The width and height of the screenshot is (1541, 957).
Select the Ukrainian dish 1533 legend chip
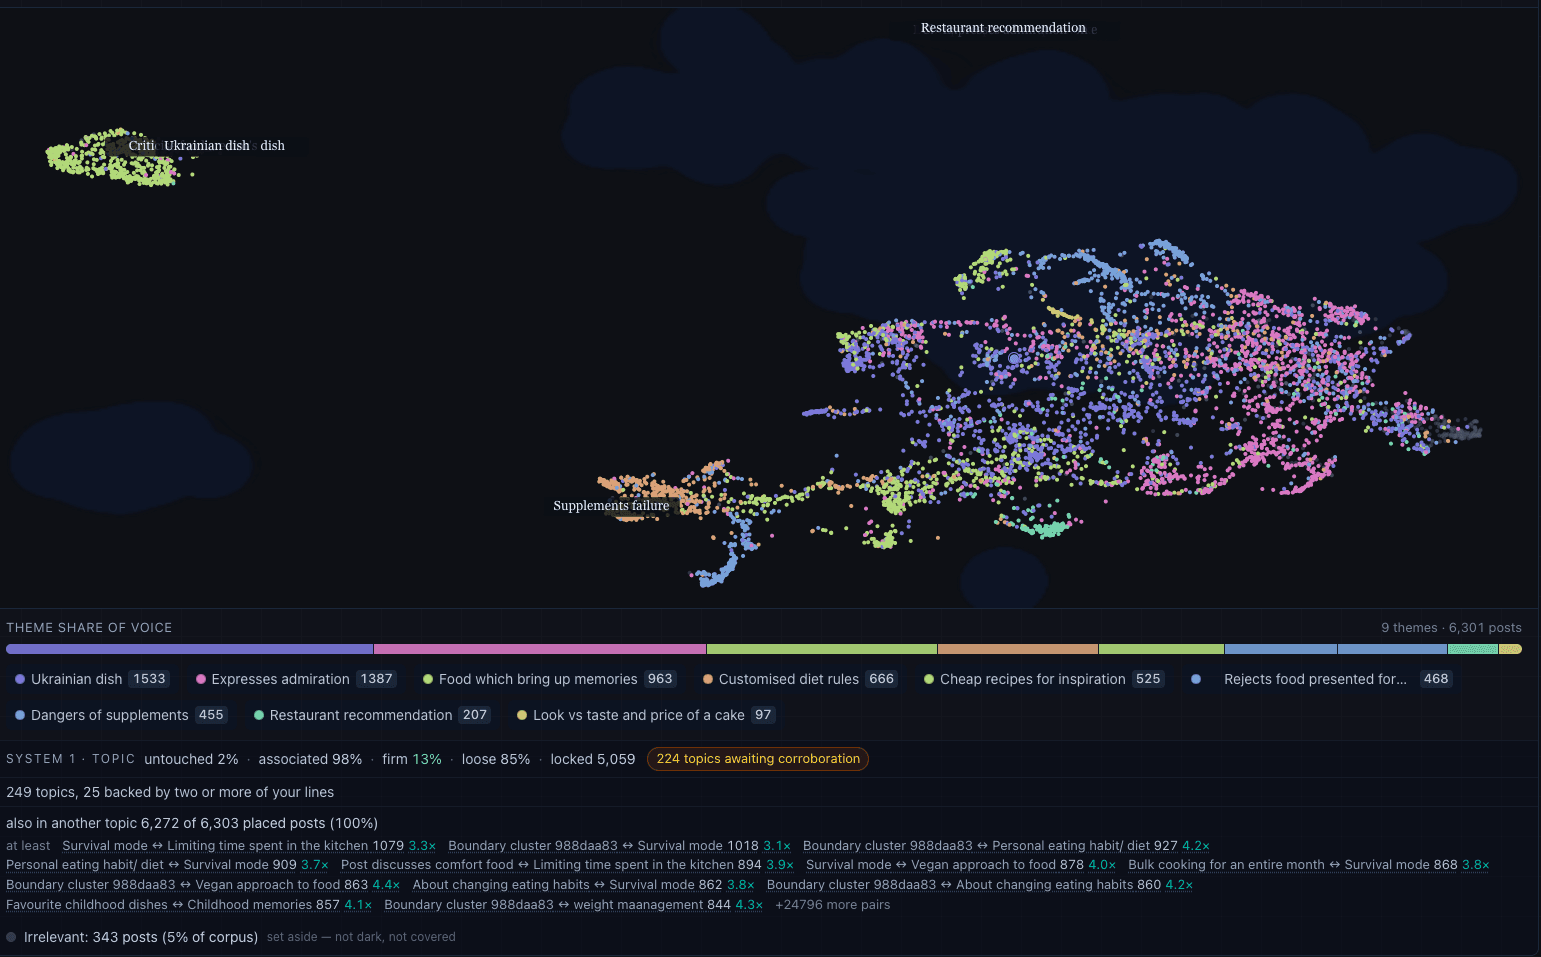point(92,679)
